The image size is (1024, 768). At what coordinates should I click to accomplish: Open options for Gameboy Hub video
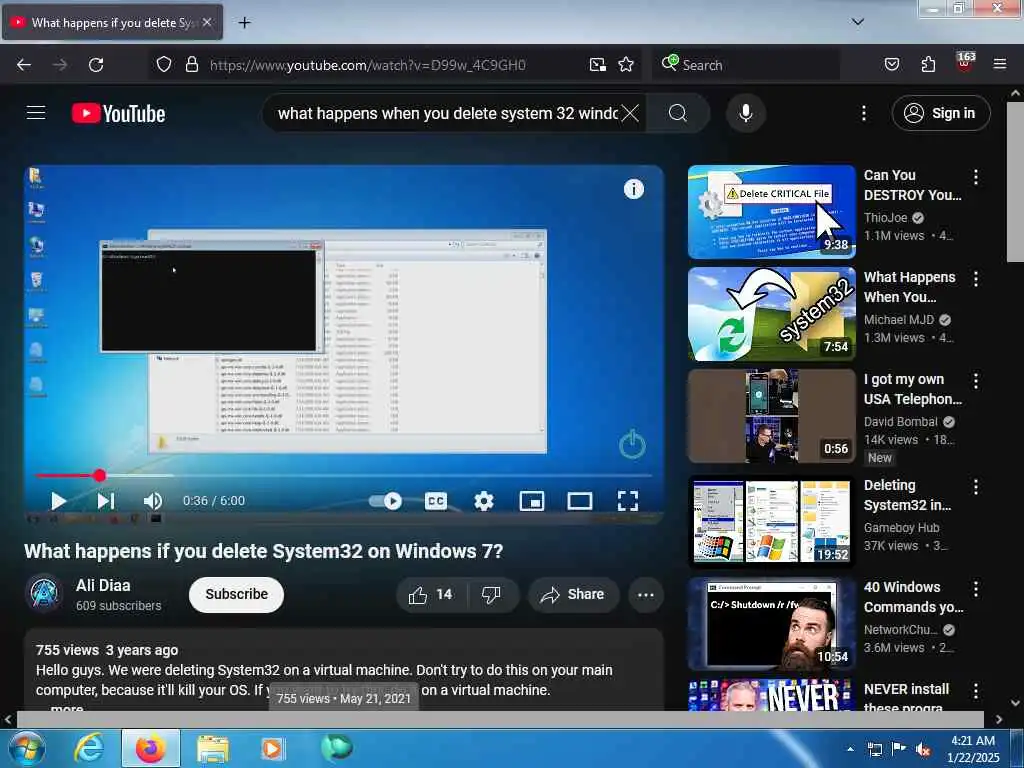coord(976,487)
